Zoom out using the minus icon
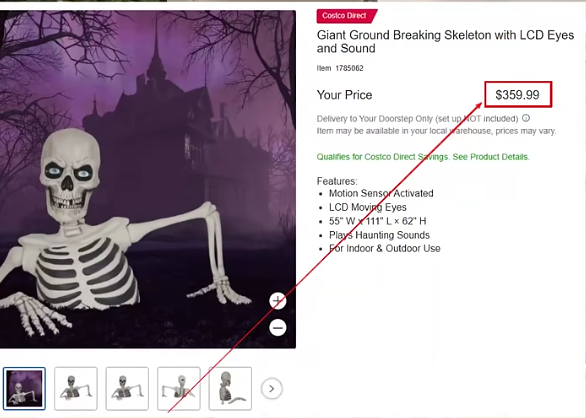Image resolution: width=586 pixels, height=418 pixels. (278, 328)
